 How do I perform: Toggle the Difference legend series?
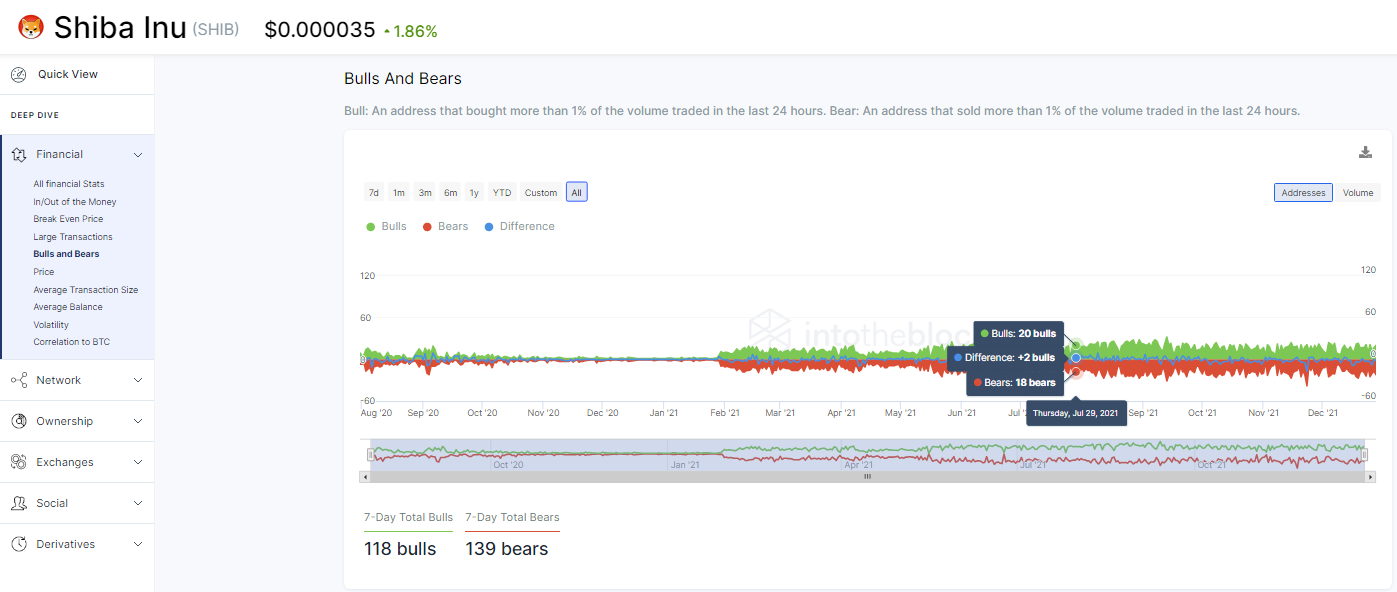point(519,226)
